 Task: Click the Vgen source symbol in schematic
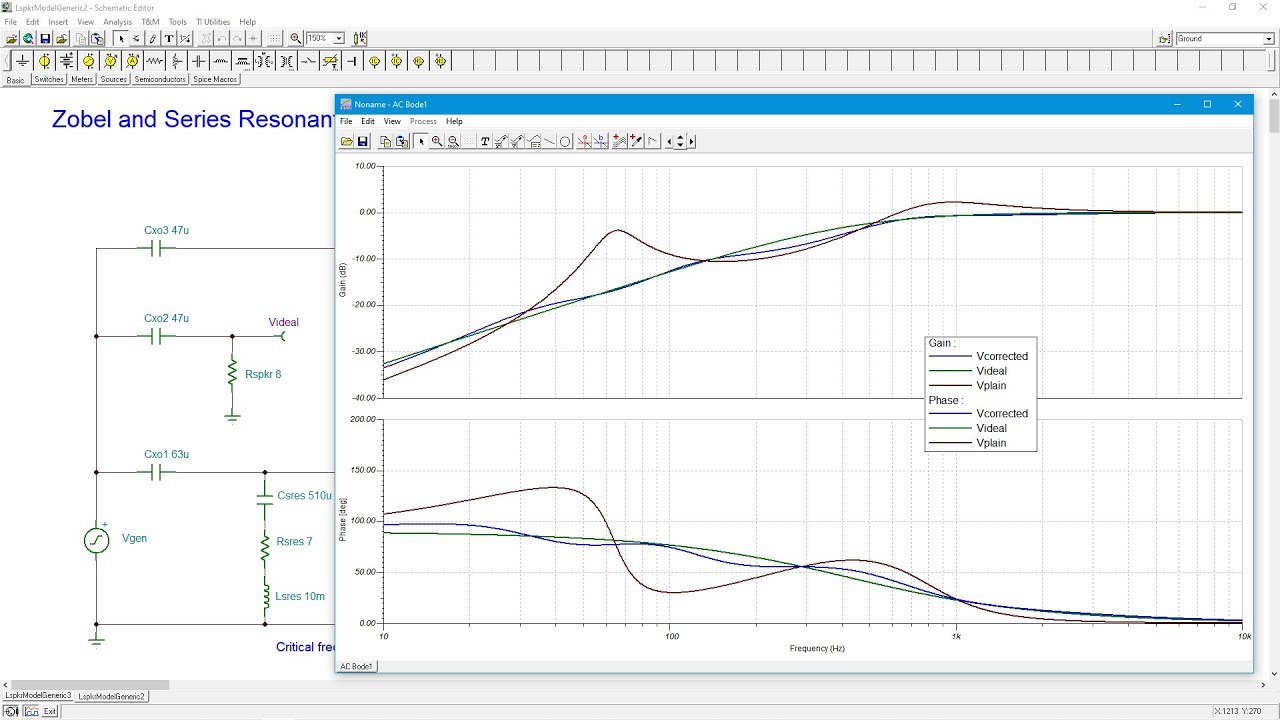[x=96, y=540]
